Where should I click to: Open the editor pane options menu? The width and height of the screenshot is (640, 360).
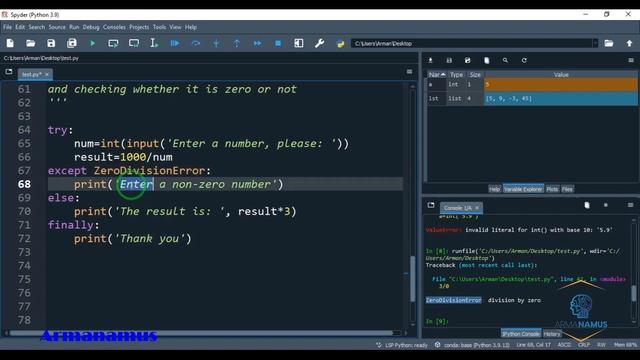pos(409,72)
